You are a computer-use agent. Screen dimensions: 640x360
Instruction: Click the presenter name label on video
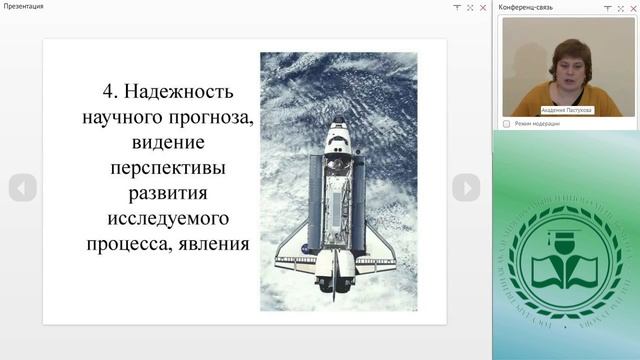tap(567, 110)
